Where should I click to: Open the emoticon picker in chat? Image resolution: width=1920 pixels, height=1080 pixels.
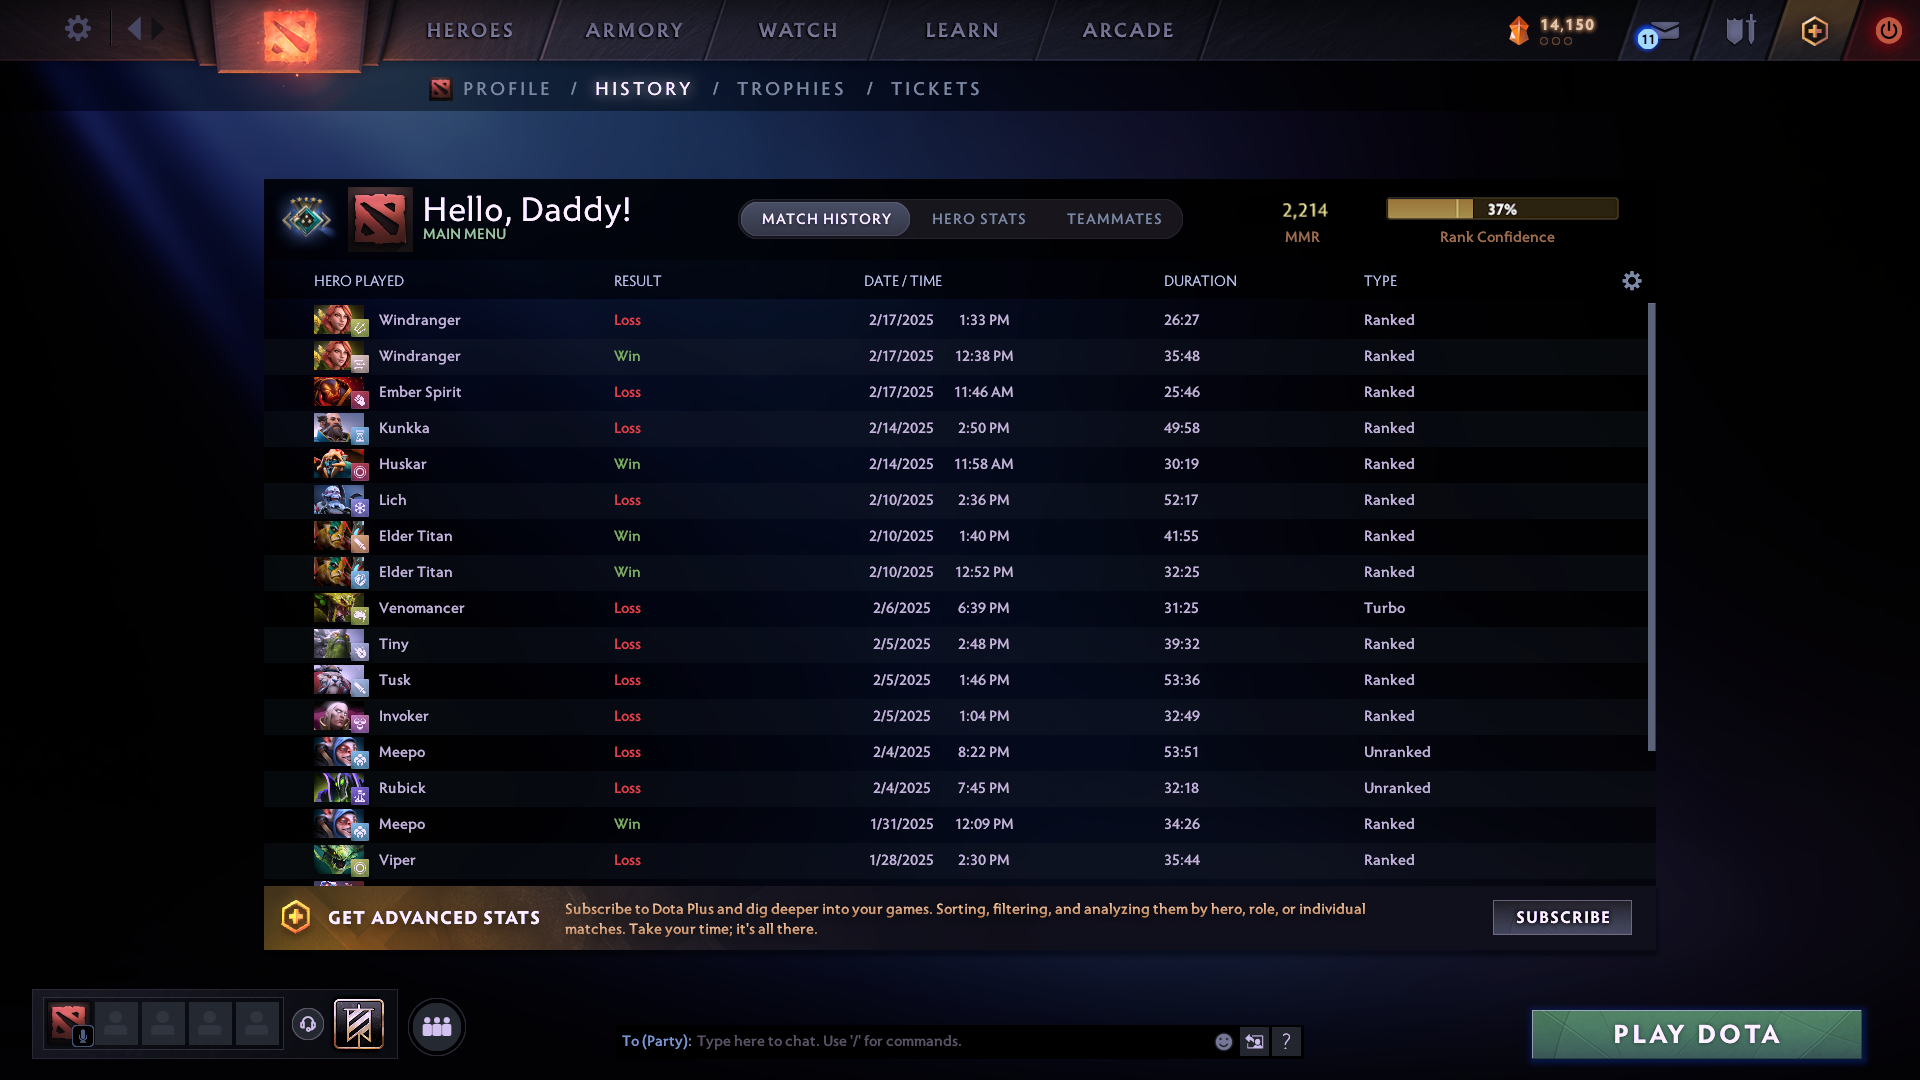tap(1223, 1042)
